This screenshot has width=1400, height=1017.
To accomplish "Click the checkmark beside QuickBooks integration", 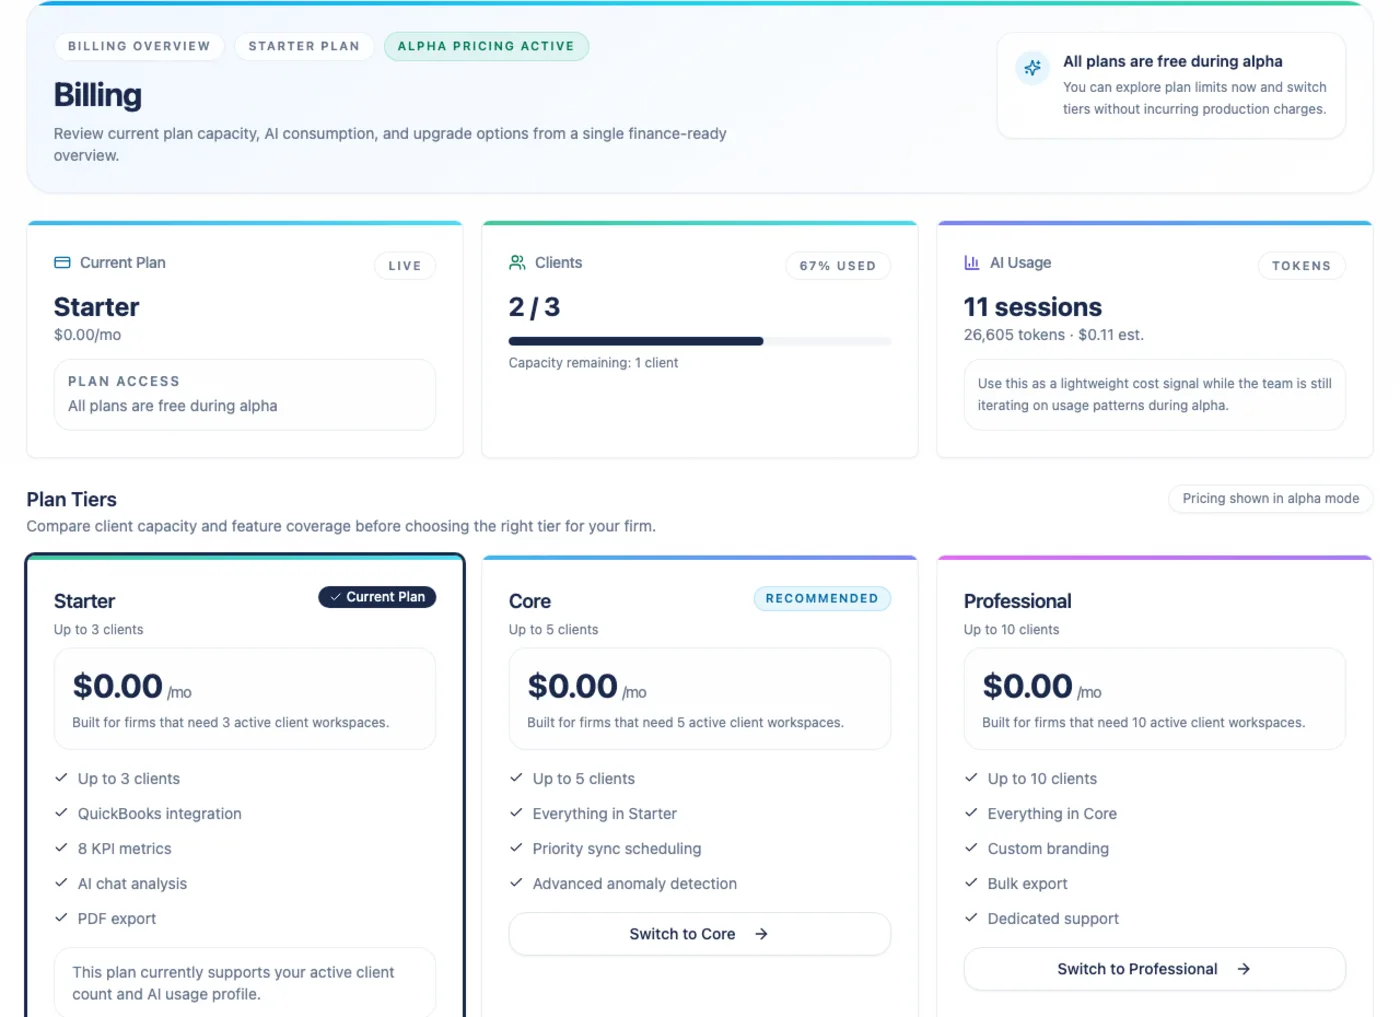I will 62,813.
